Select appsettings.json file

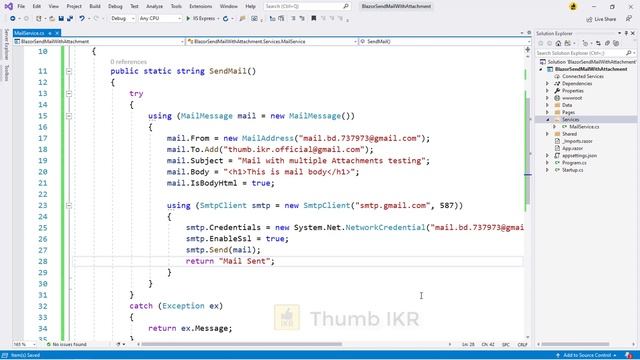pos(579,156)
